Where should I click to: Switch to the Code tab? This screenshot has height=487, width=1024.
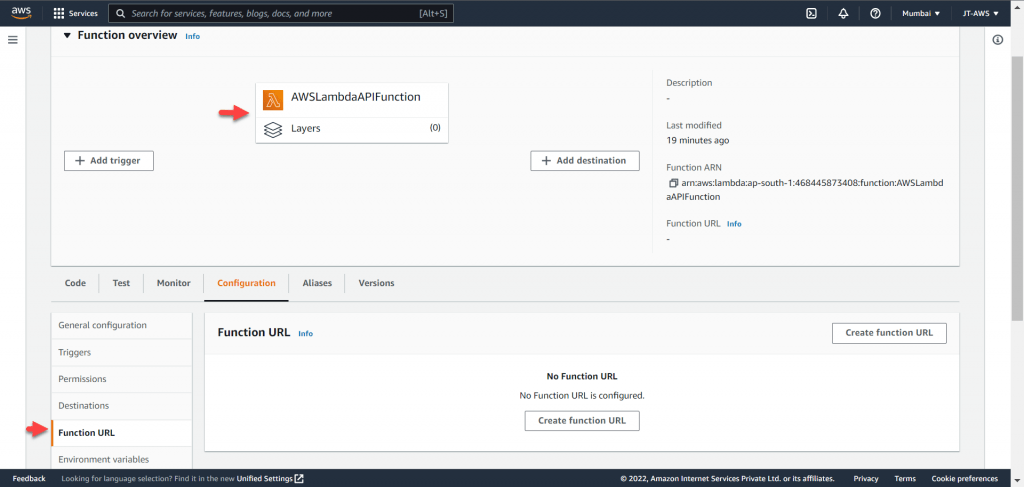[x=75, y=283]
